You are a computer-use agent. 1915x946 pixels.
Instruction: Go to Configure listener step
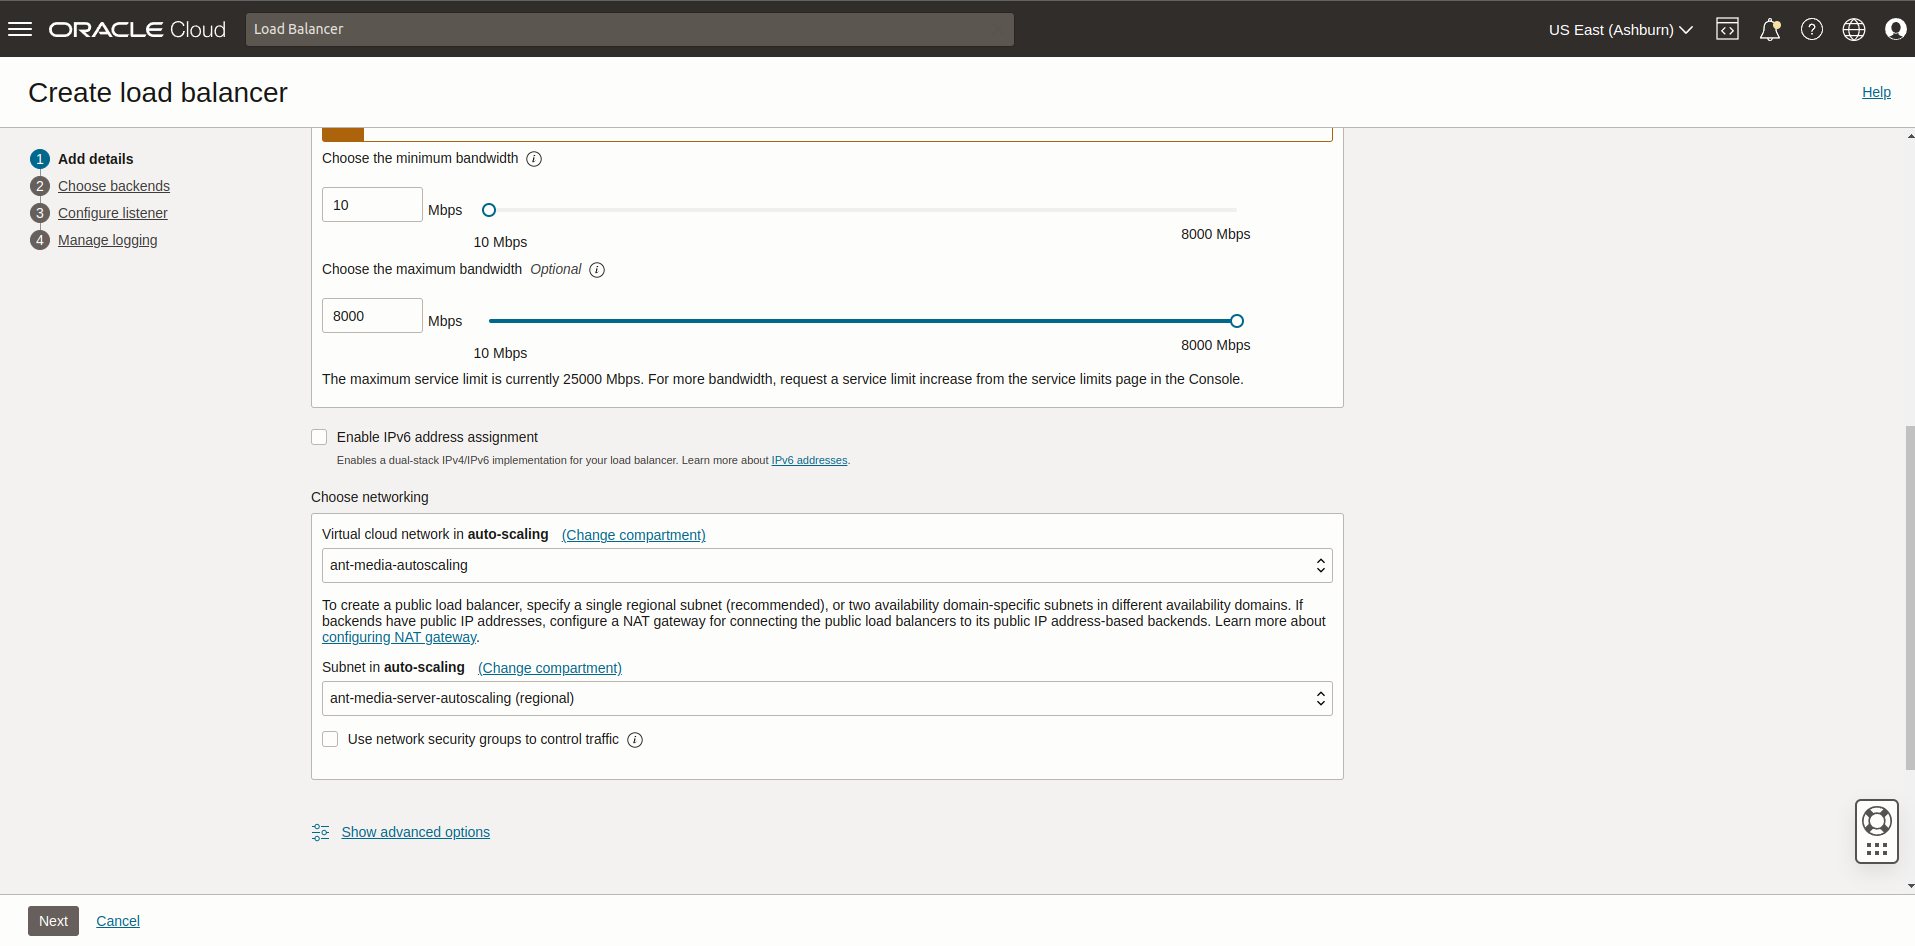(x=113, y=213)
